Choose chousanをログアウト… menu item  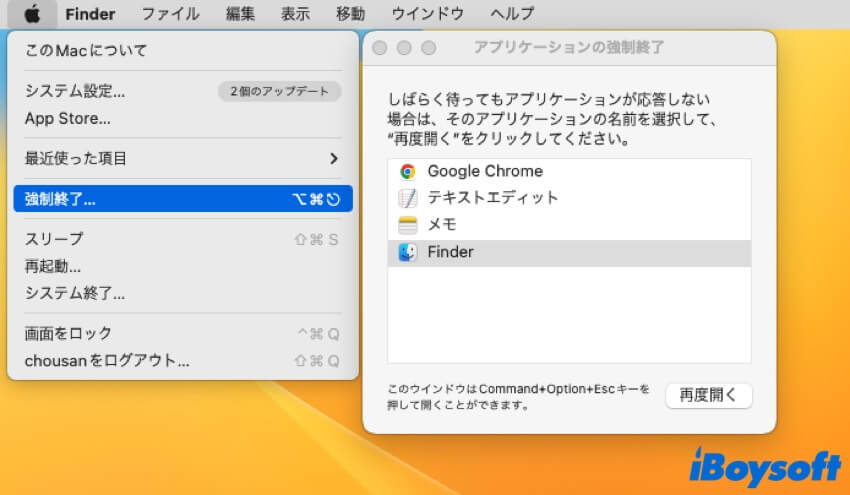pyautogui.click(x=183, y=361)
